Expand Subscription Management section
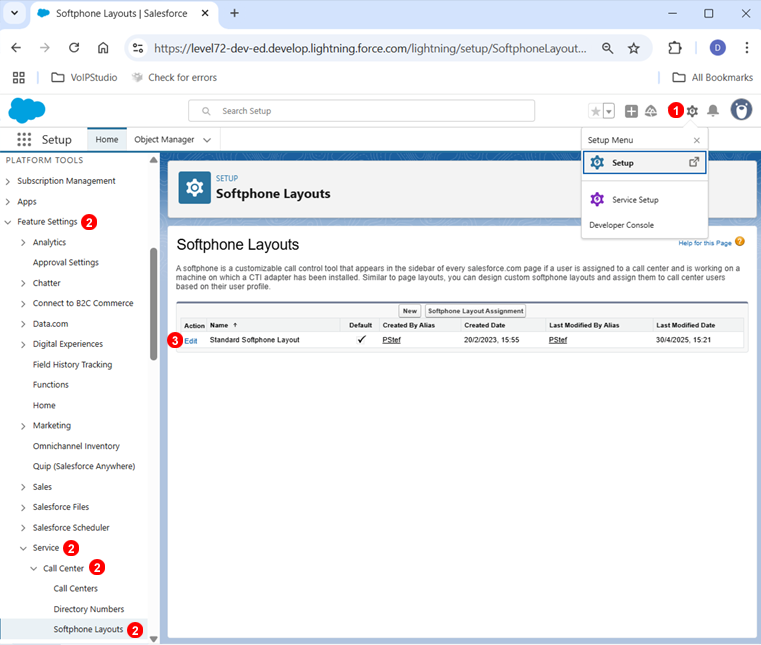 click(7, 182)
